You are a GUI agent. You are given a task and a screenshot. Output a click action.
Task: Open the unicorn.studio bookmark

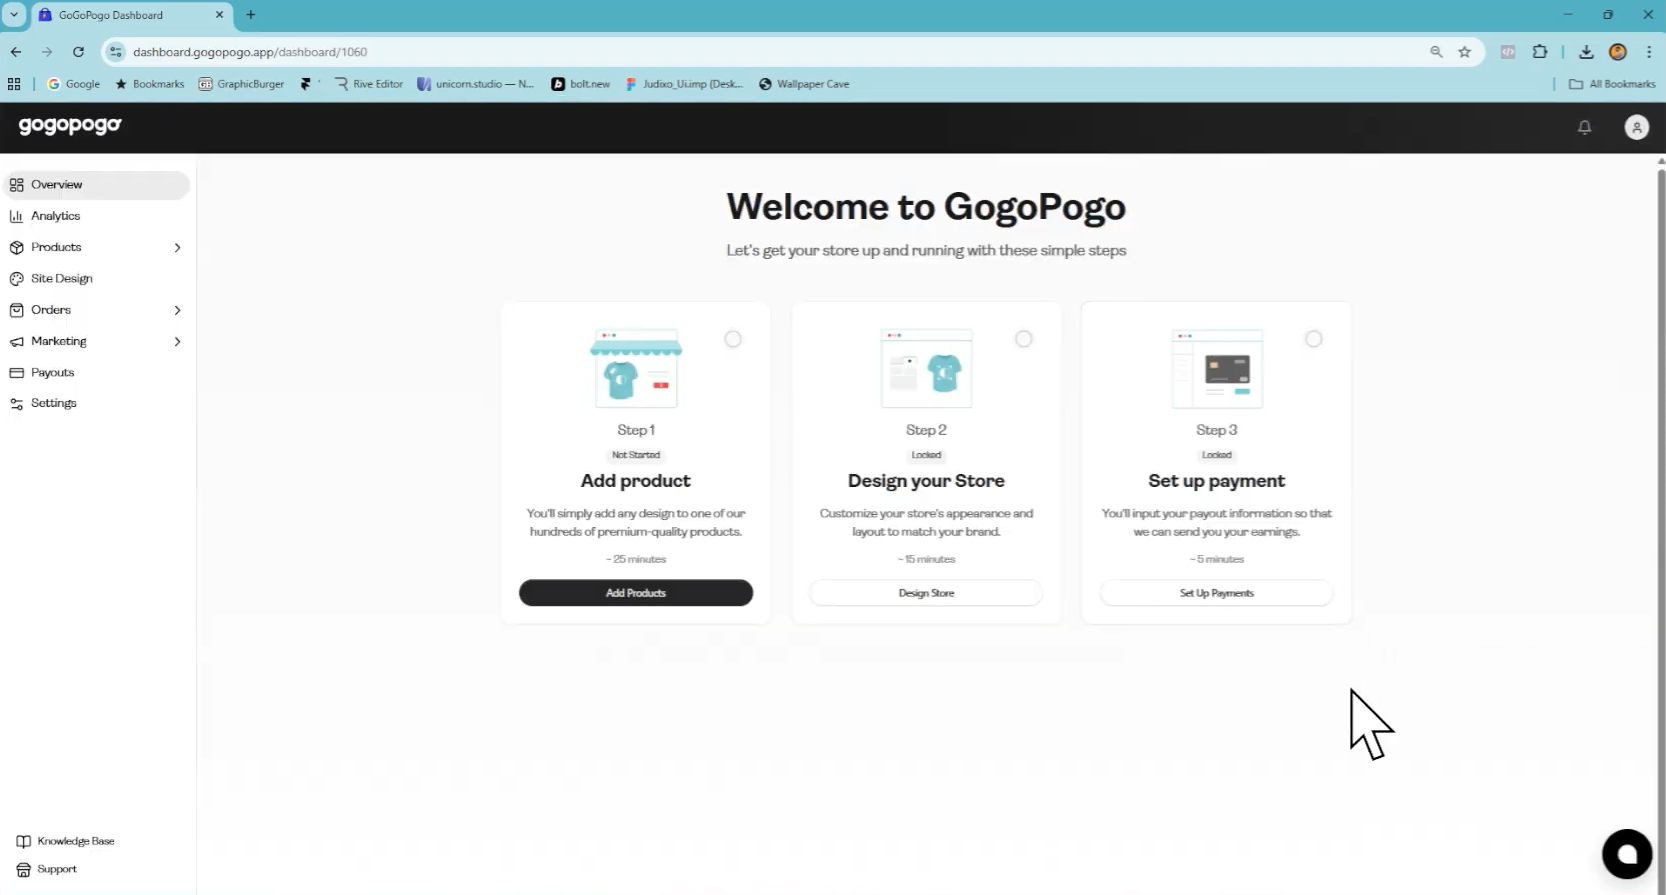(x=476, y=84)
